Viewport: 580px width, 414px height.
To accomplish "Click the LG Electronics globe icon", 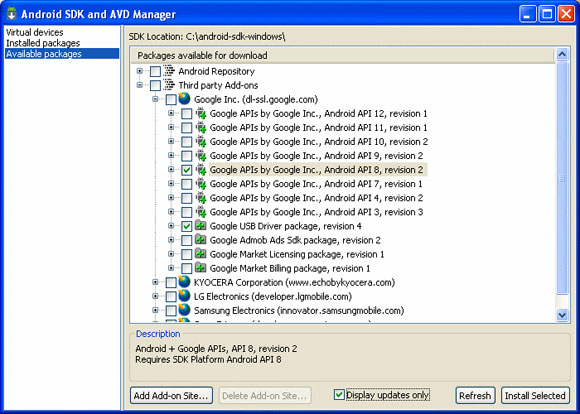I will [x=184, y=296].
